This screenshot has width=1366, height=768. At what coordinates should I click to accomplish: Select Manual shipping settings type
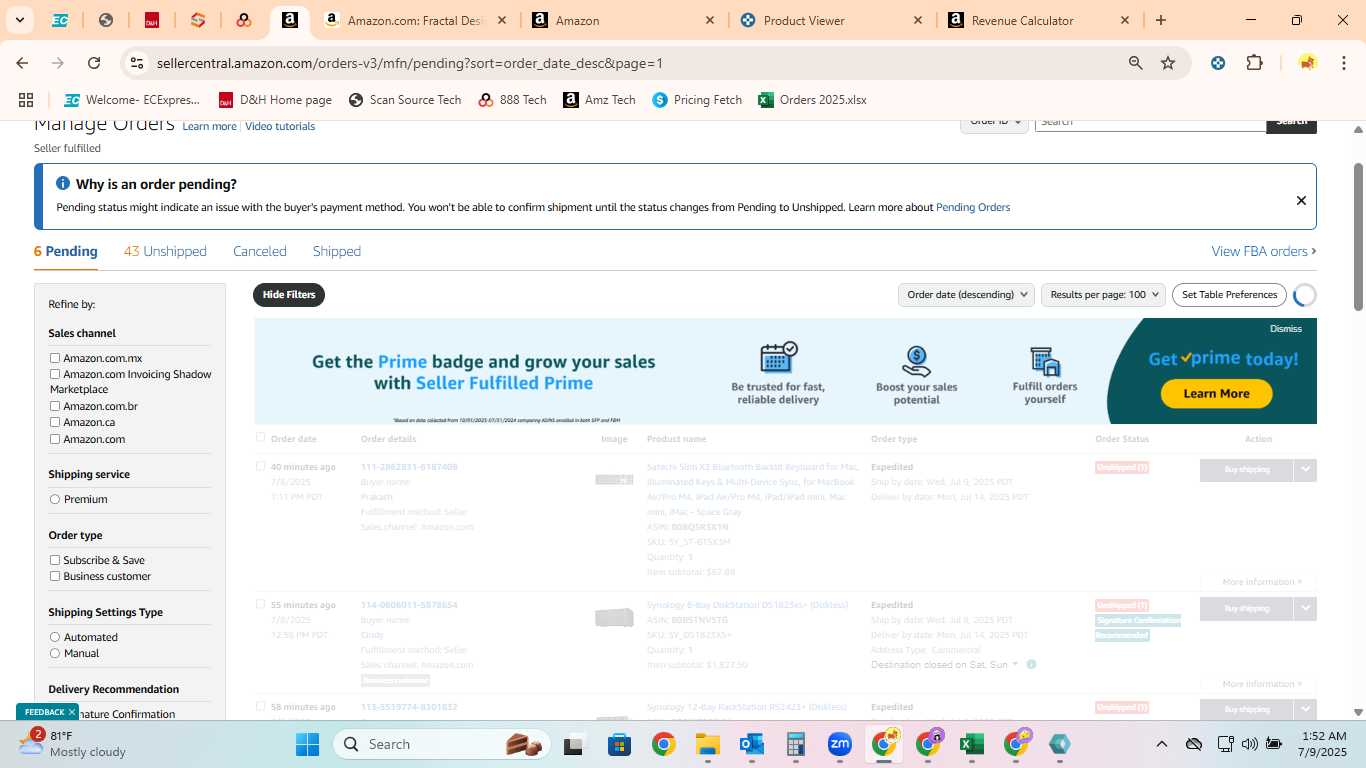pos(55,653)
